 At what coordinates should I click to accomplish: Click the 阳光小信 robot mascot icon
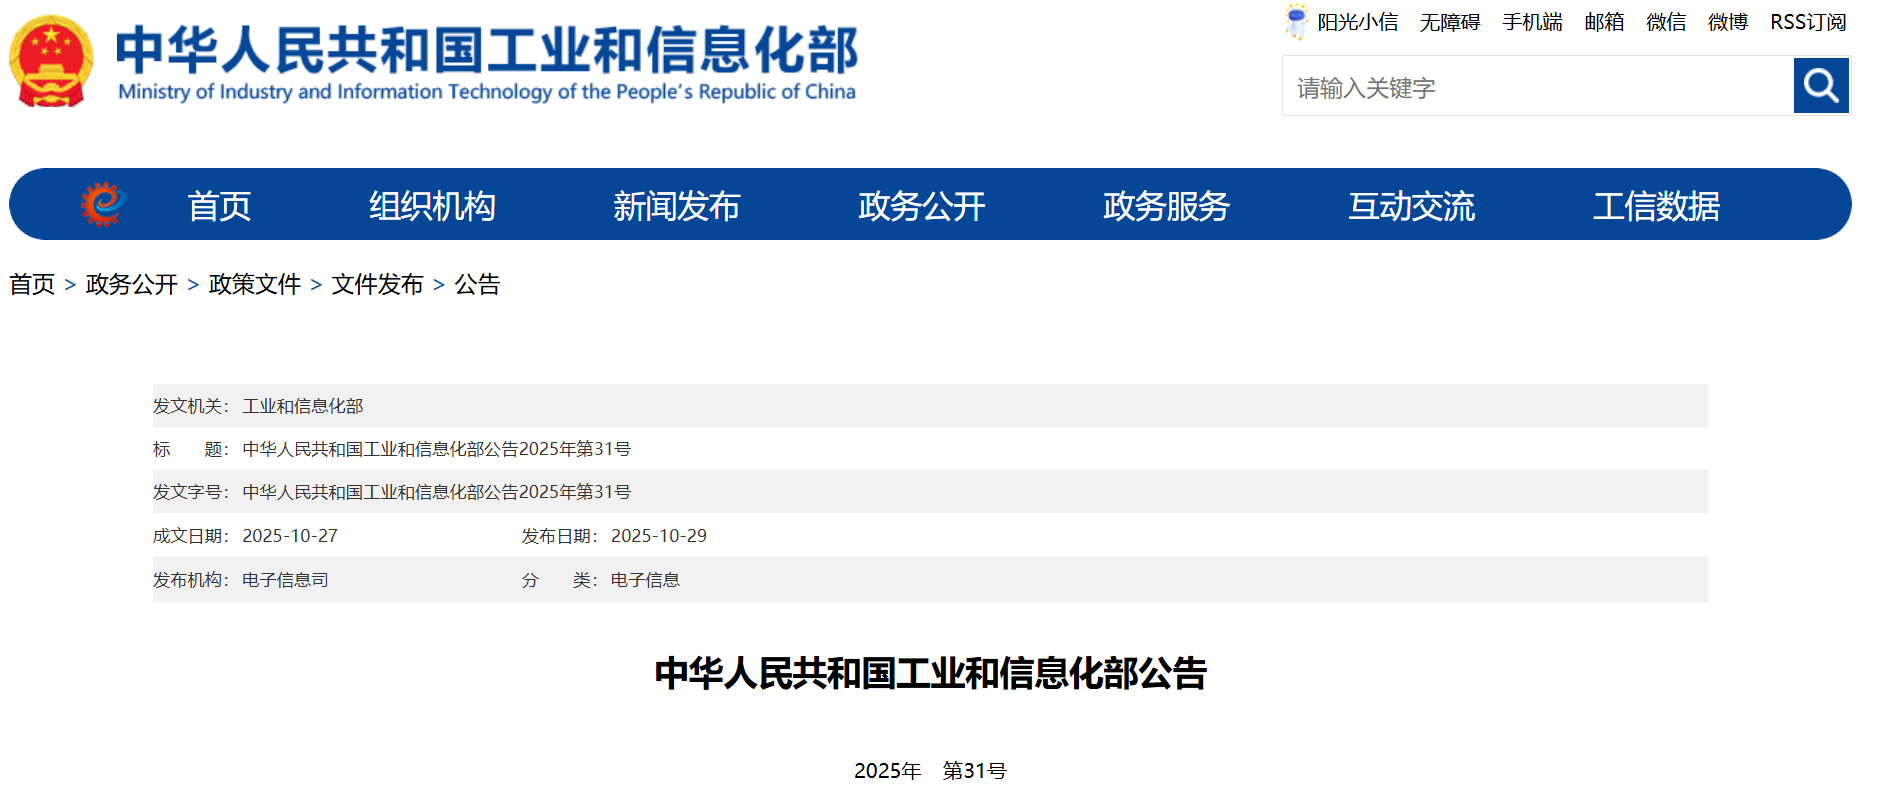1296,22
